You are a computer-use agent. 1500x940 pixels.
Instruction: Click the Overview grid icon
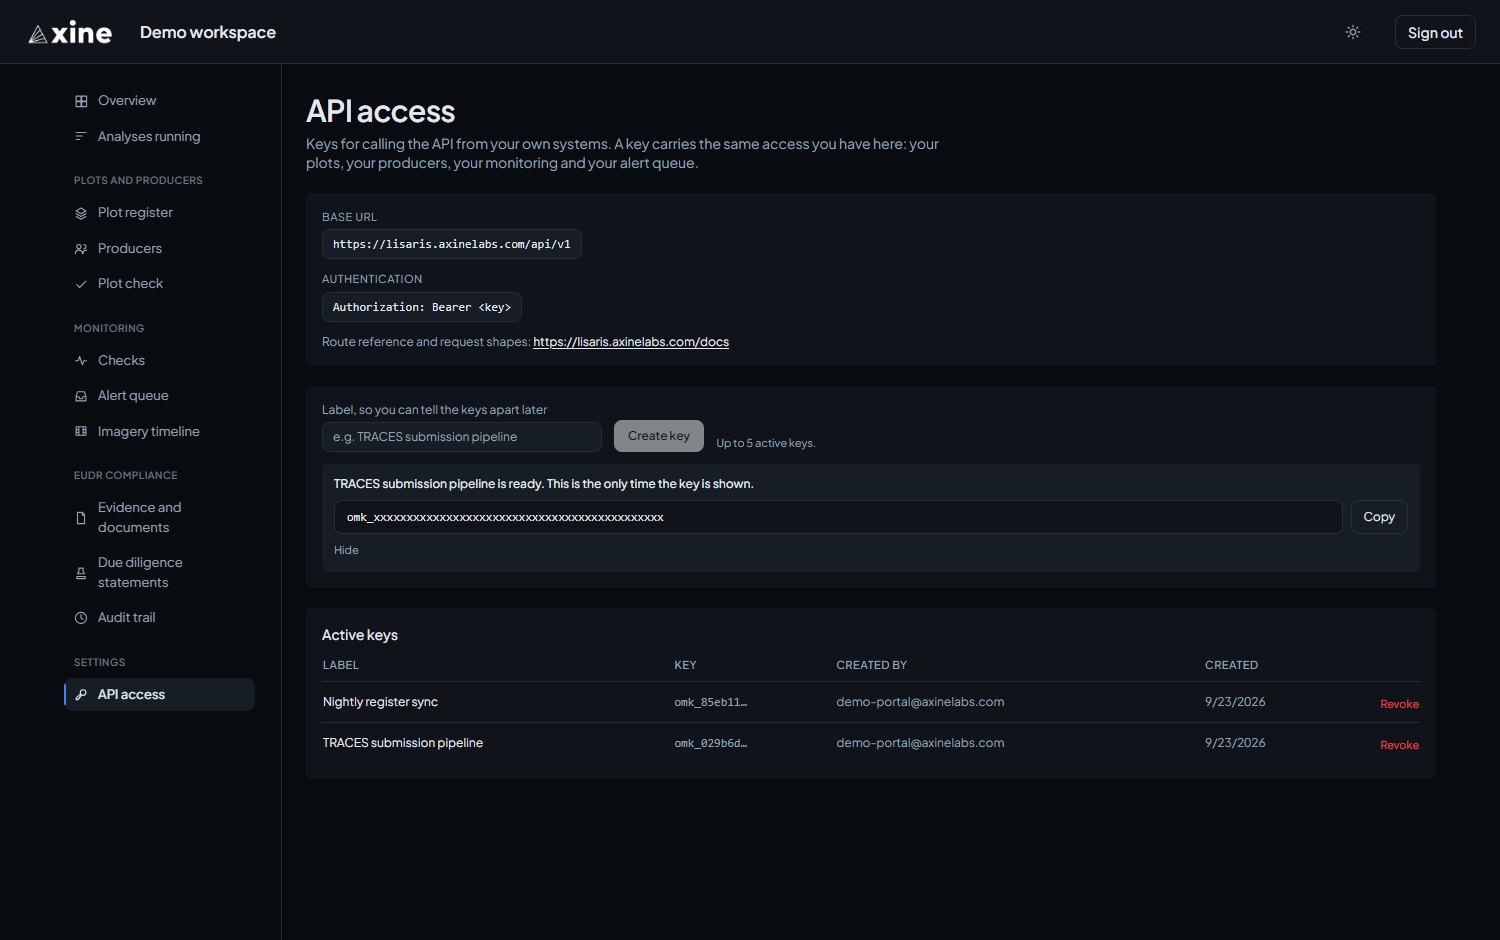81,101
